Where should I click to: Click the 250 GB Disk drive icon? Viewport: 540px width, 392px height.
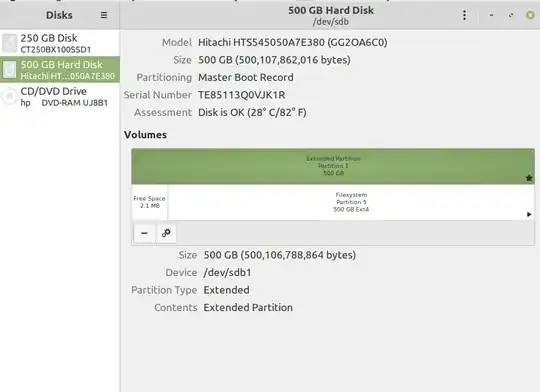[9, 43]
